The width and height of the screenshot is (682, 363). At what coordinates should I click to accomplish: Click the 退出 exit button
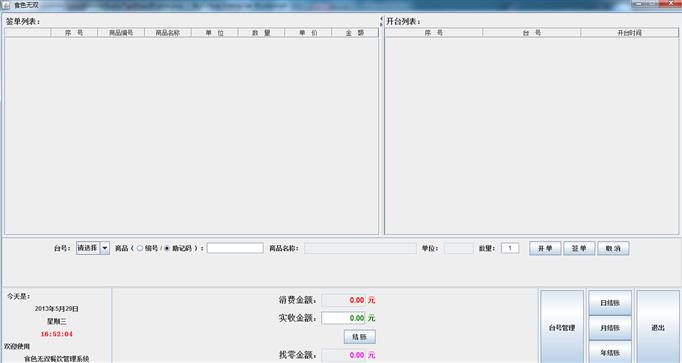[x=658, y=327]
